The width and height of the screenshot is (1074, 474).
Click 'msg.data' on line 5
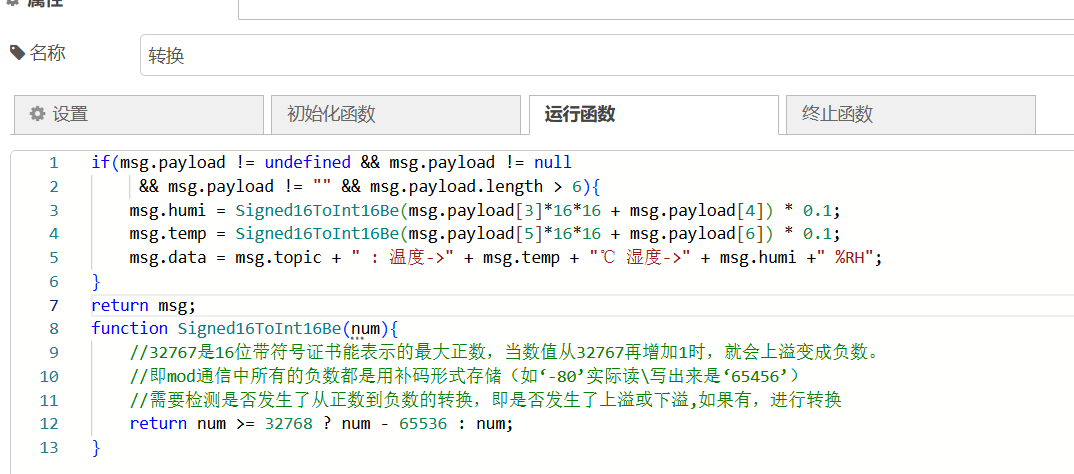[x=168, y=258]
